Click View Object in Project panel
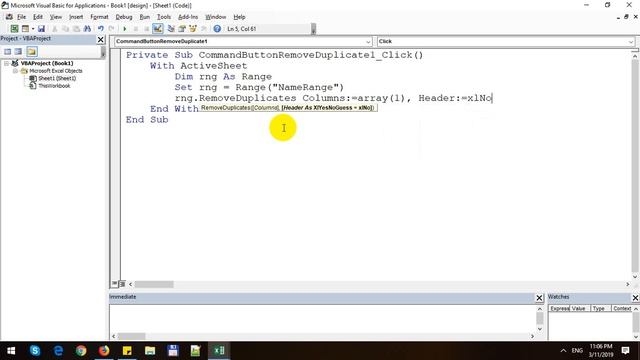 [18, 51]
